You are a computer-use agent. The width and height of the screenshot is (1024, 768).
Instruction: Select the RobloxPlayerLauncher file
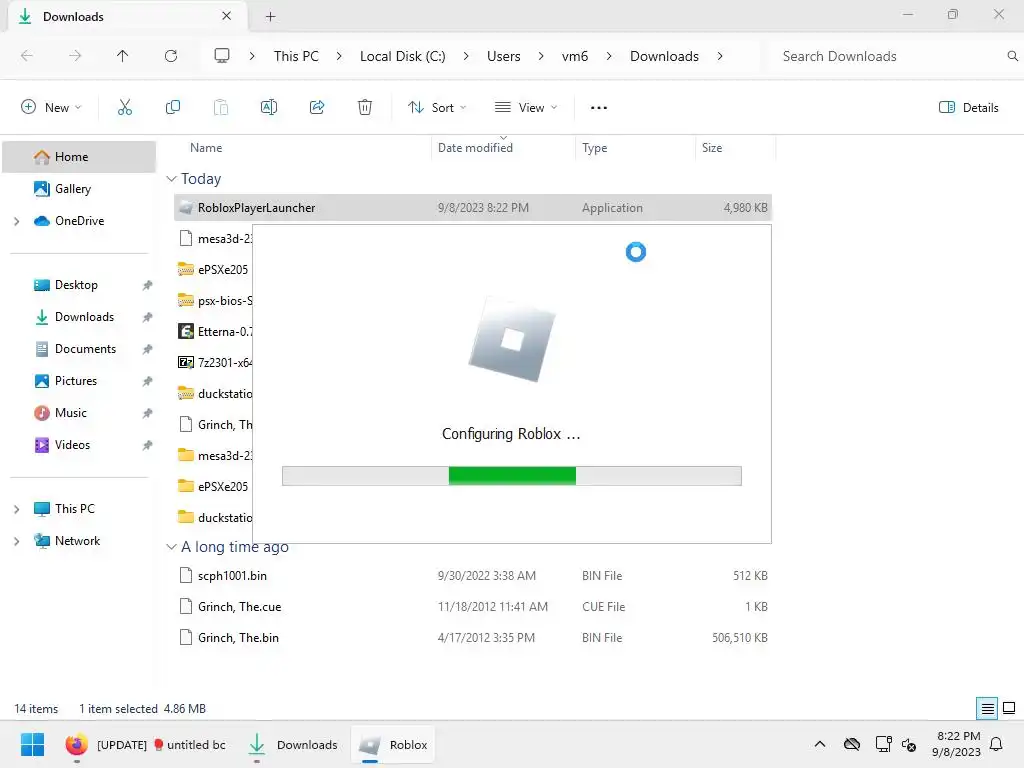[x=473, y=208]
